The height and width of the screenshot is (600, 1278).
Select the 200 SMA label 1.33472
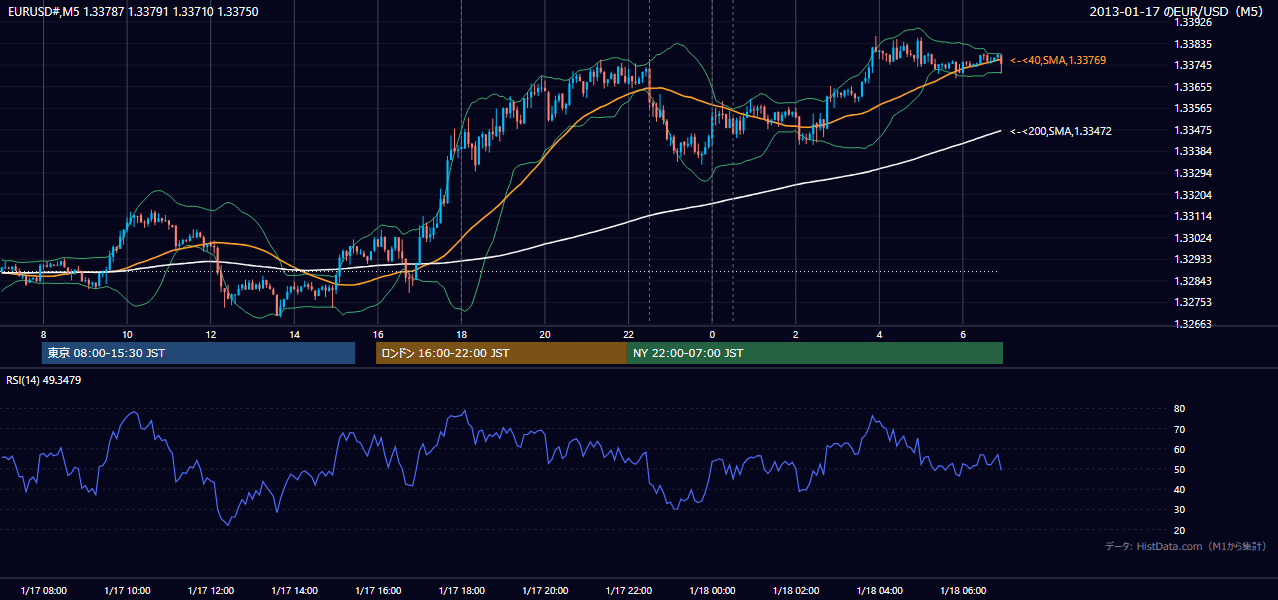tap(1060, 131)
